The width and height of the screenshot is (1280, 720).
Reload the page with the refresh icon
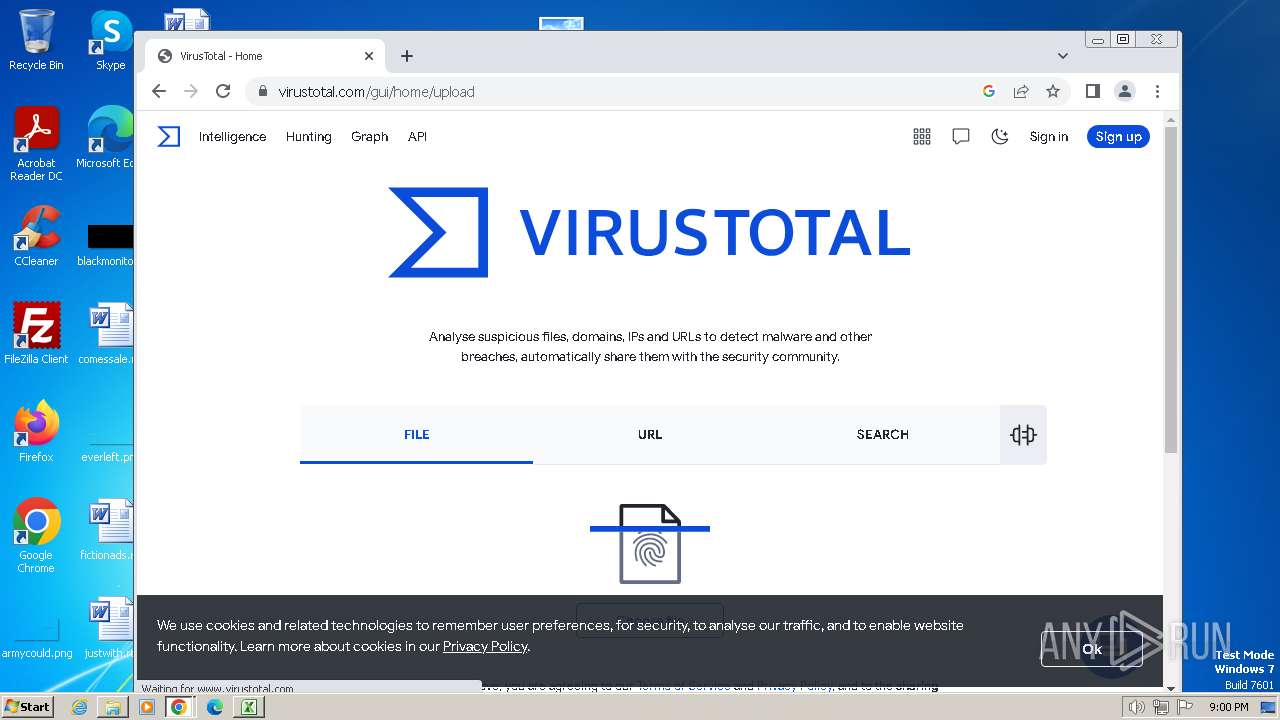223,91
